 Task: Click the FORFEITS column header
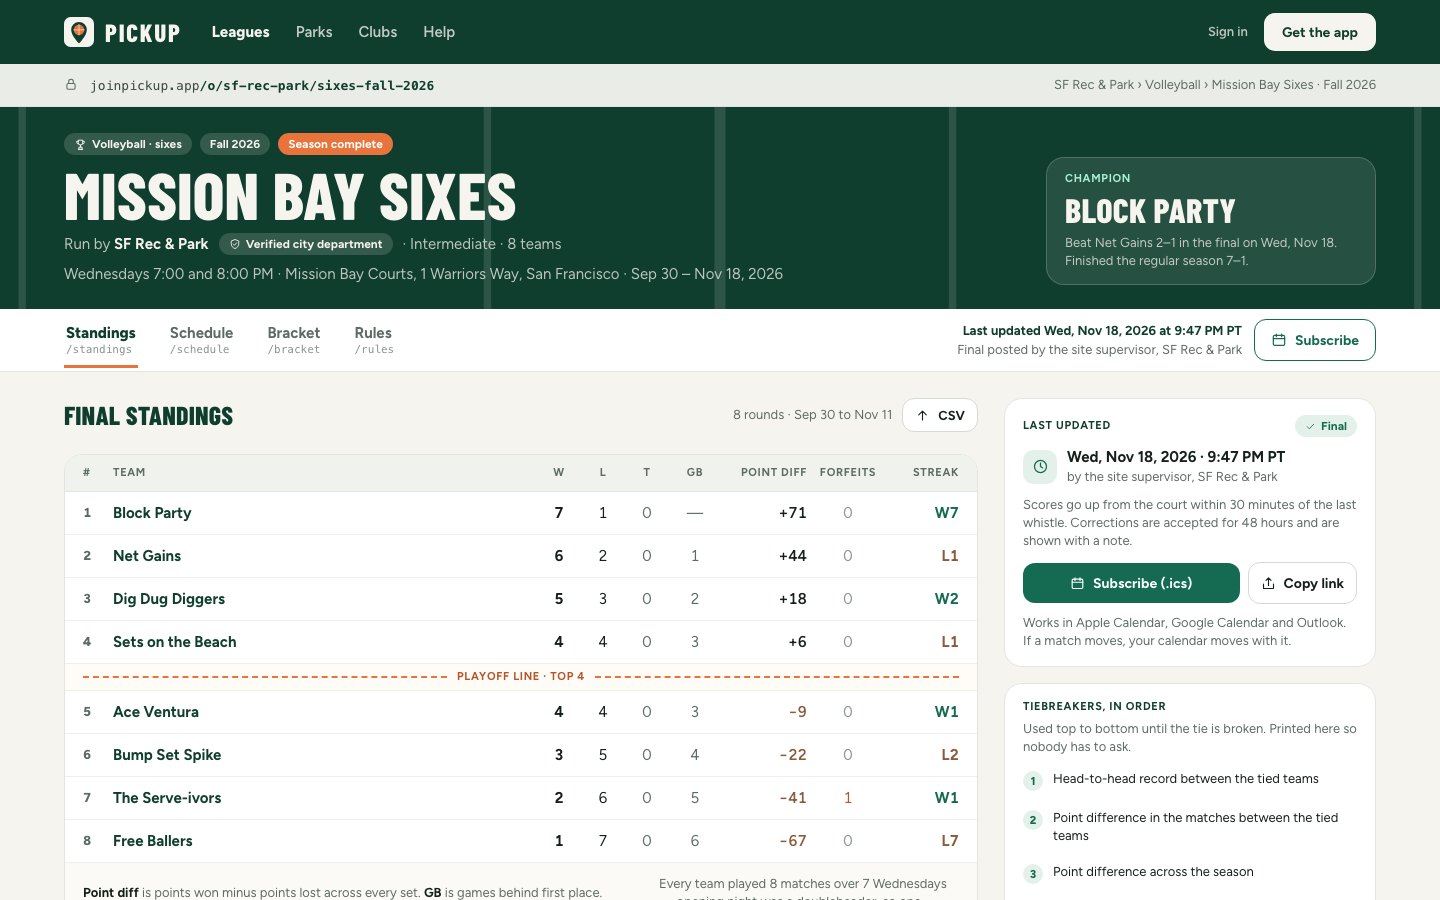click(x=848, y=472)
